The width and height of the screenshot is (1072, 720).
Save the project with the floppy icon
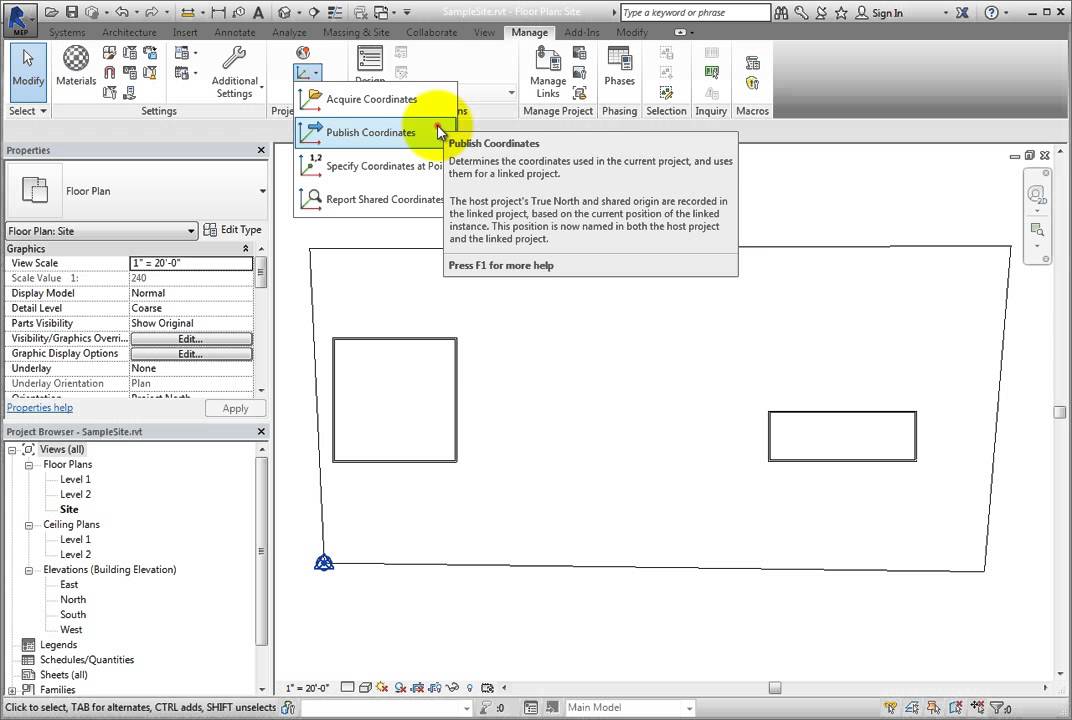72,12
